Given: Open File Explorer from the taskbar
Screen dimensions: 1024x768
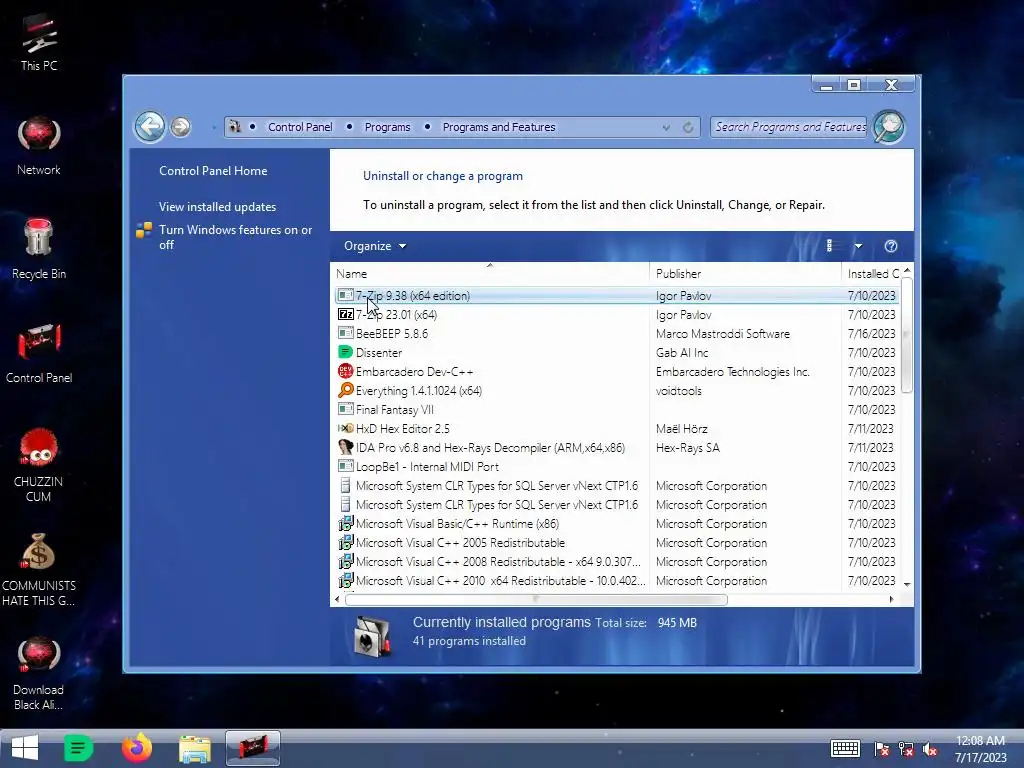Looking at the screenshot, I should coord(195,749).
